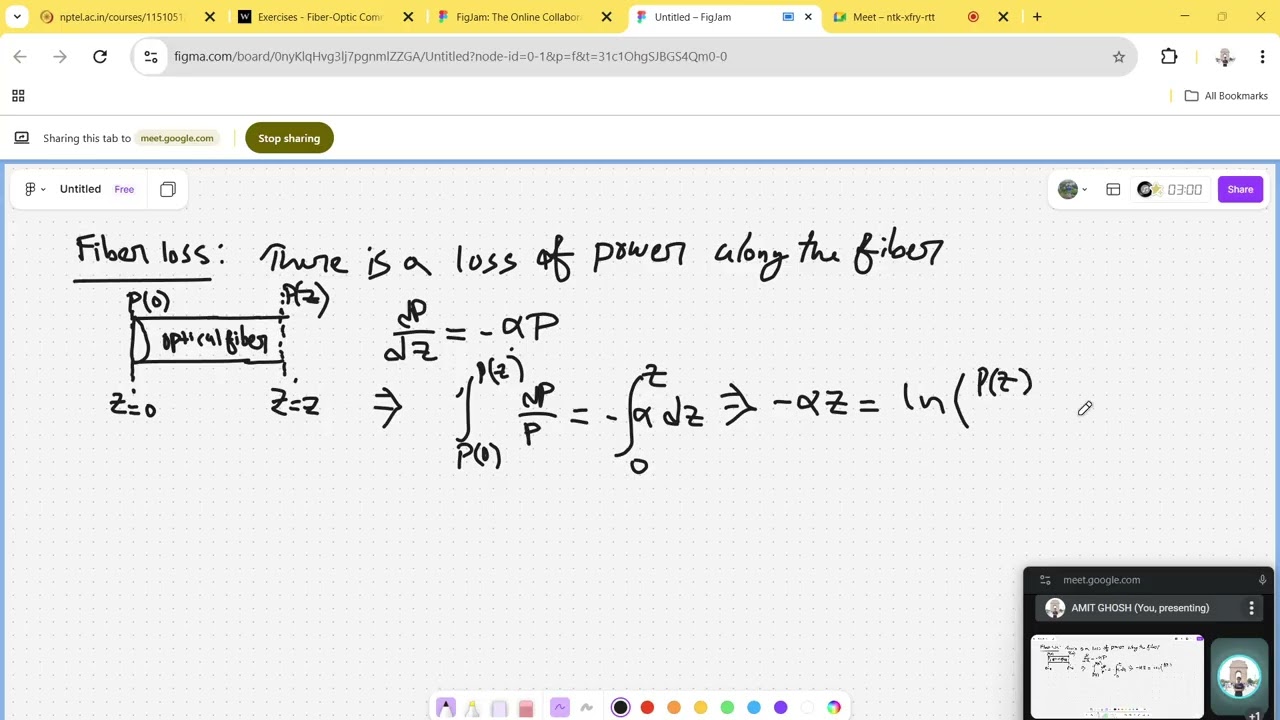Select the highlighter tool
1280x720 pixels.
click(472, 708)
